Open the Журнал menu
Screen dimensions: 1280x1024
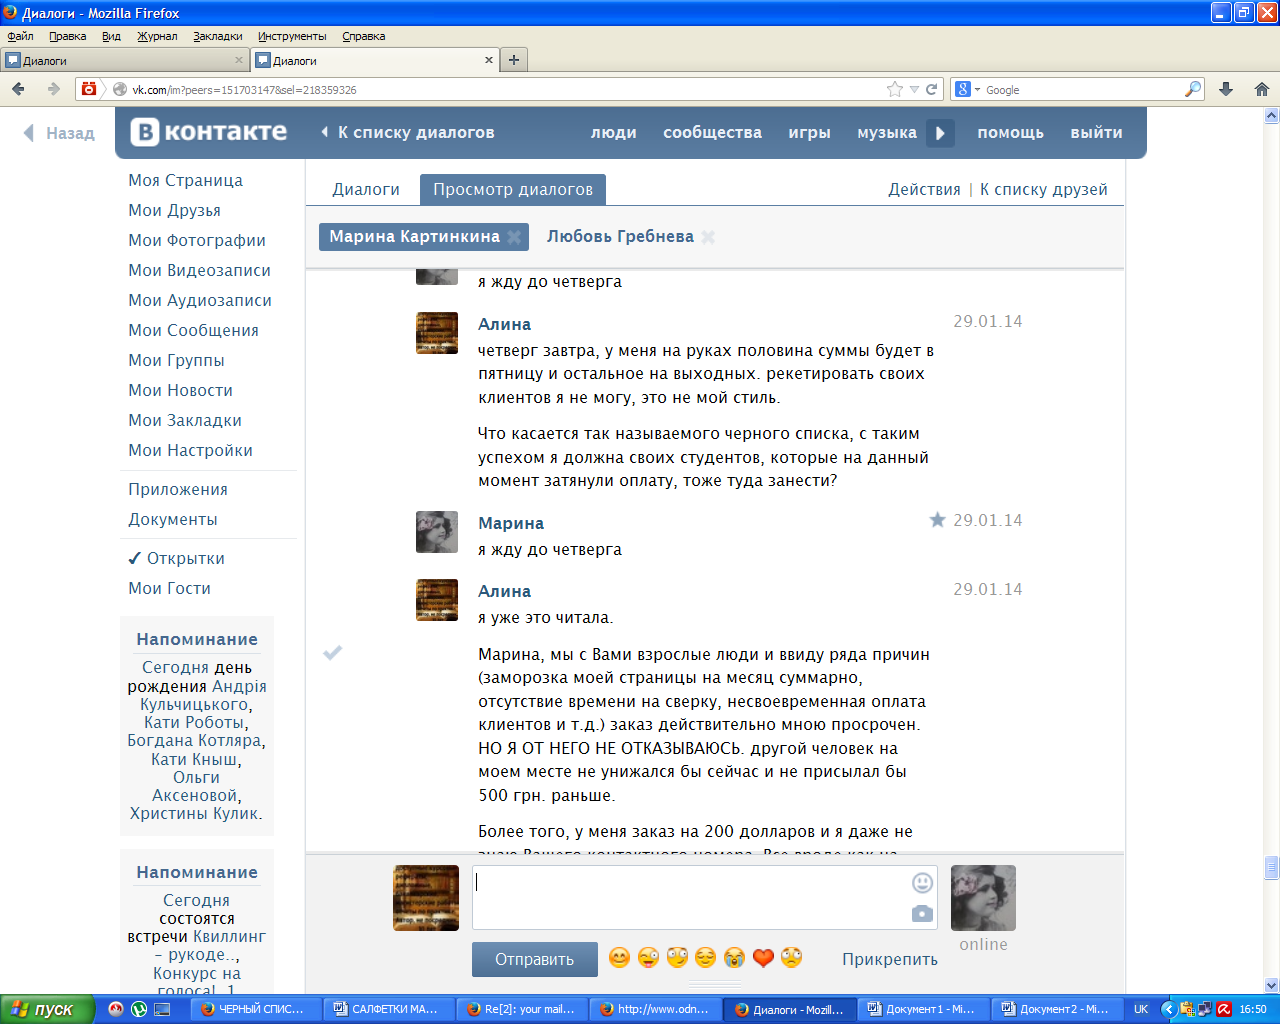(157, 36)
